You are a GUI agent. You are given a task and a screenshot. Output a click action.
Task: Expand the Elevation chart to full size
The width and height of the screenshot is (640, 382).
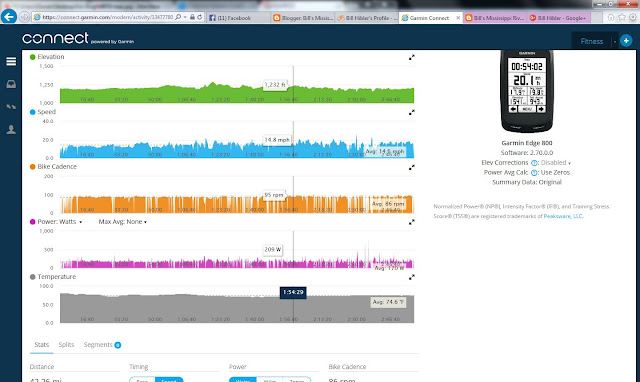(x=411, y=58)
